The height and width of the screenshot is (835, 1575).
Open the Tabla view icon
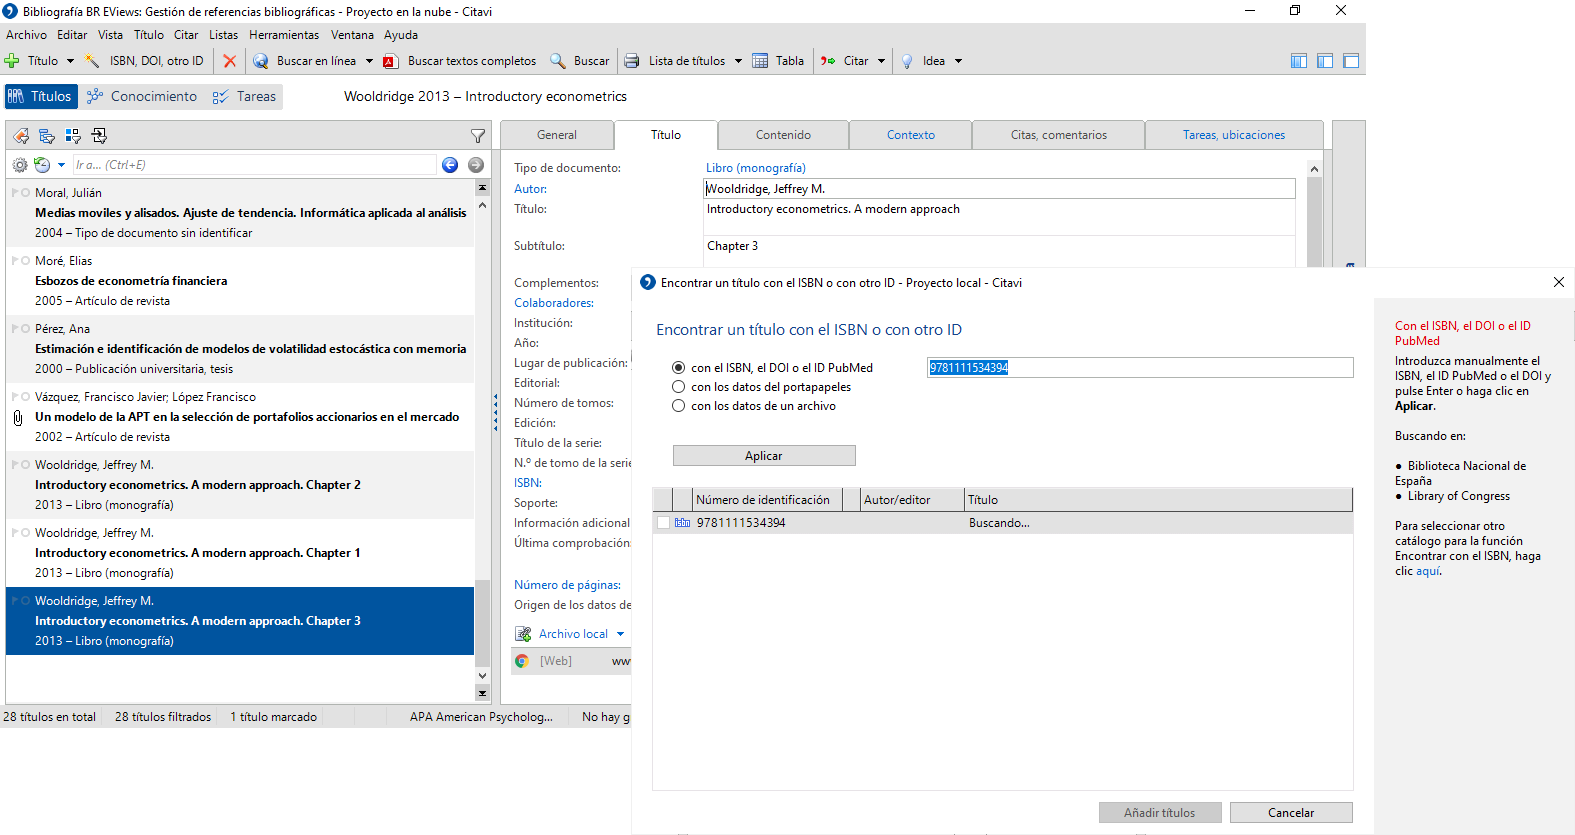pyautogui.click(x=760, y=61)
